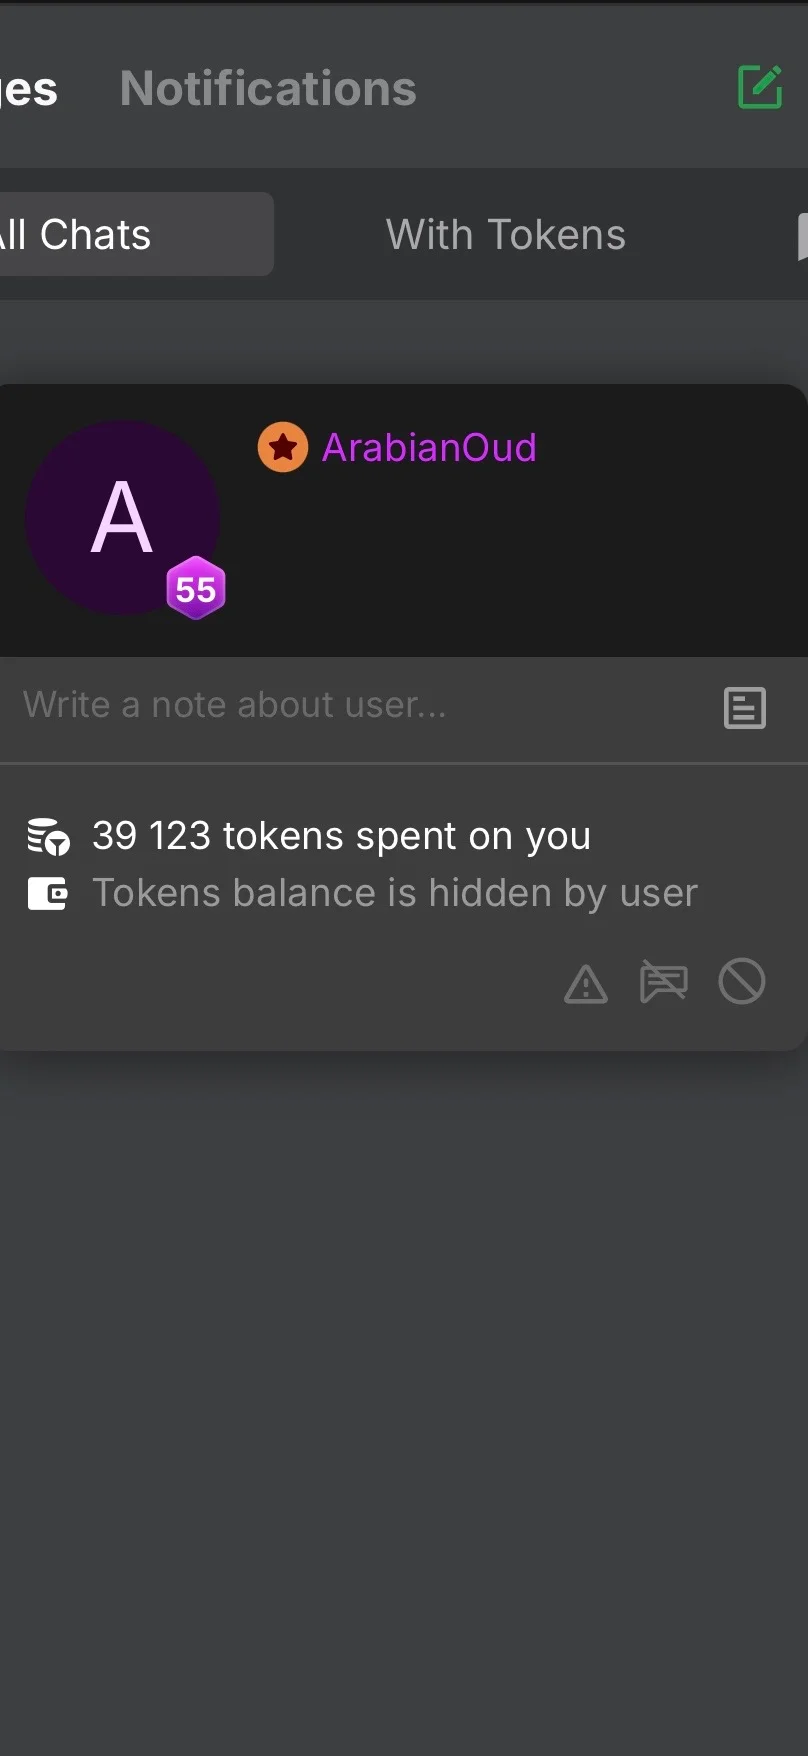Focus the "Write a note about user" field
808x1756 pixels.
click(350, 705)
